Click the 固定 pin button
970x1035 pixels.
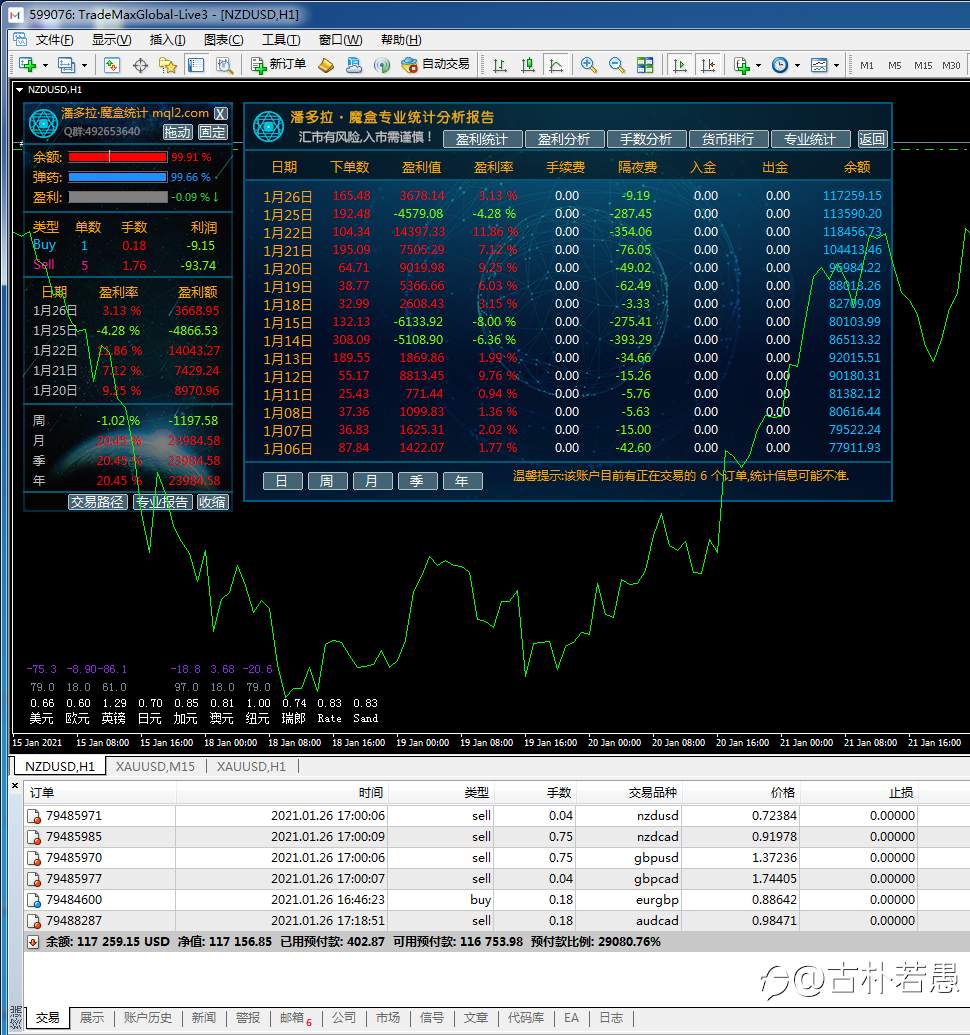tap(212, 132)
